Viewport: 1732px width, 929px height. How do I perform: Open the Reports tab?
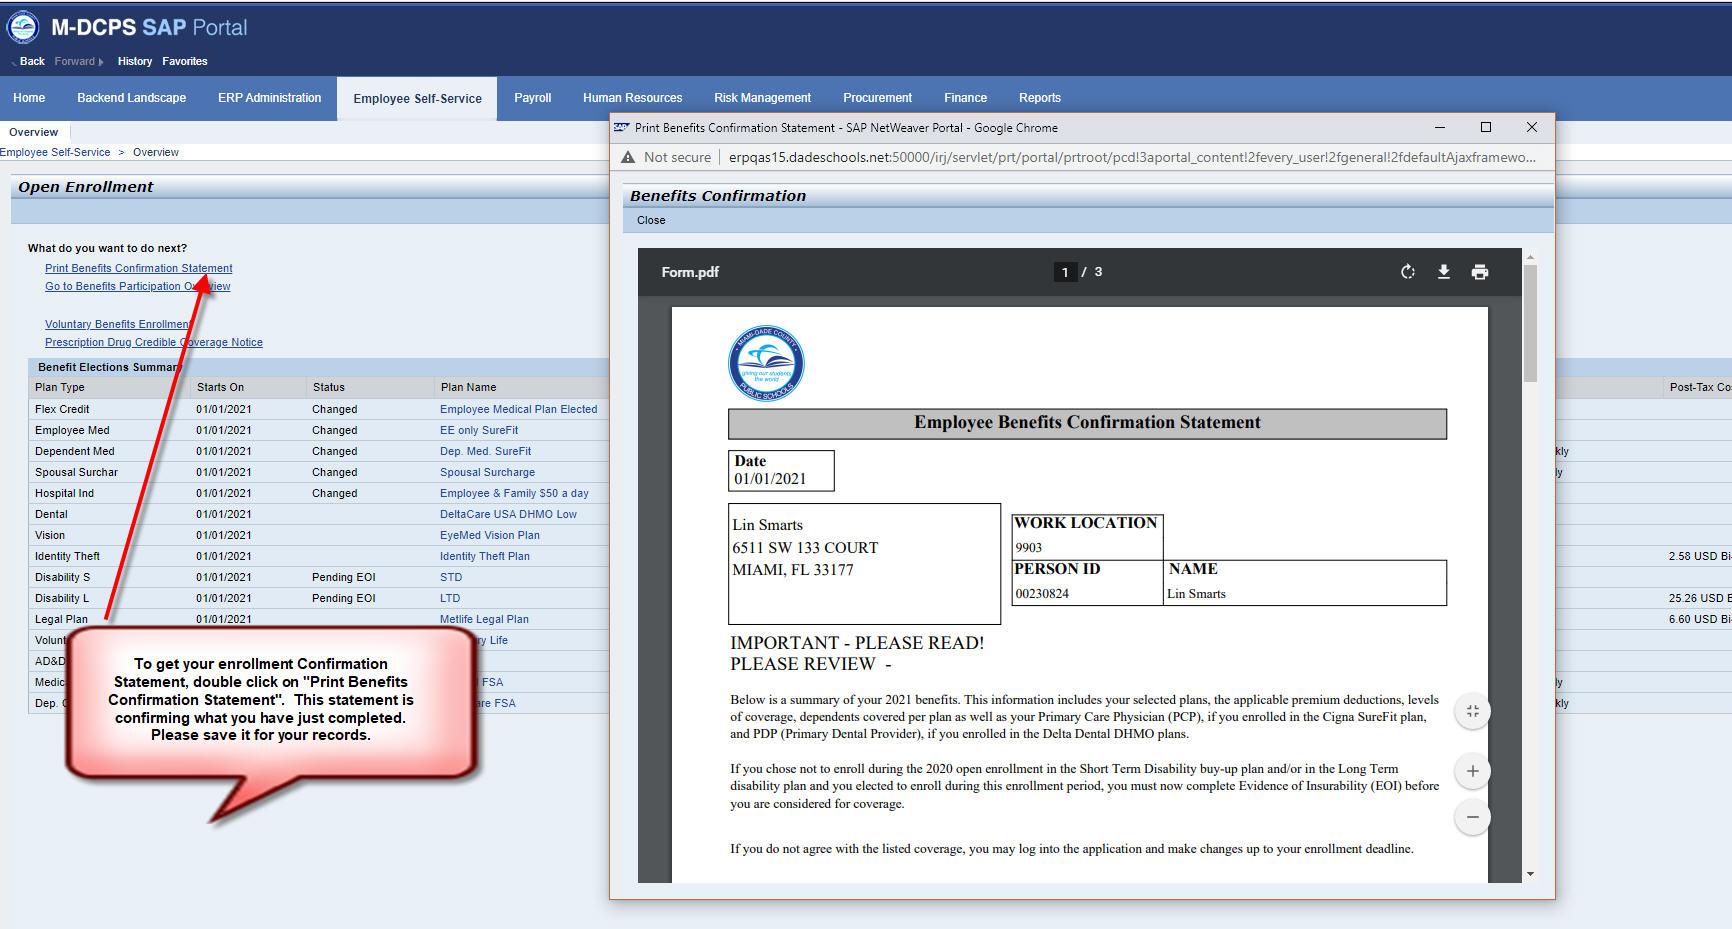tap(1040, 98)
